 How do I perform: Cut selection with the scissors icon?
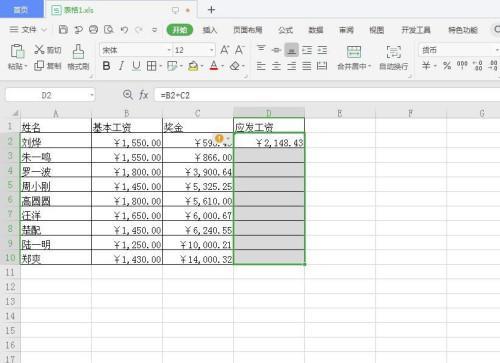click(x=39, y=50)
